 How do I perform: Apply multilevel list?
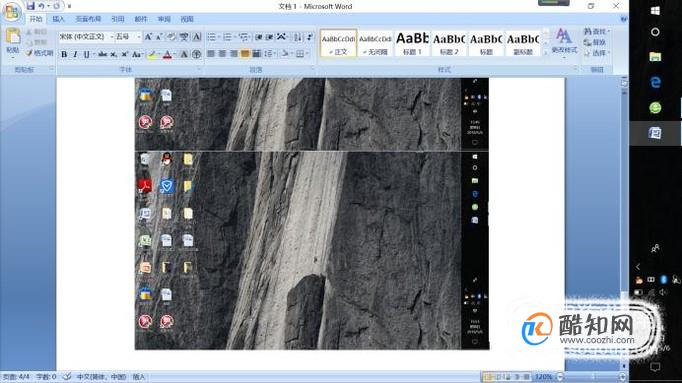pyautogui.click(x=243, y=37)
